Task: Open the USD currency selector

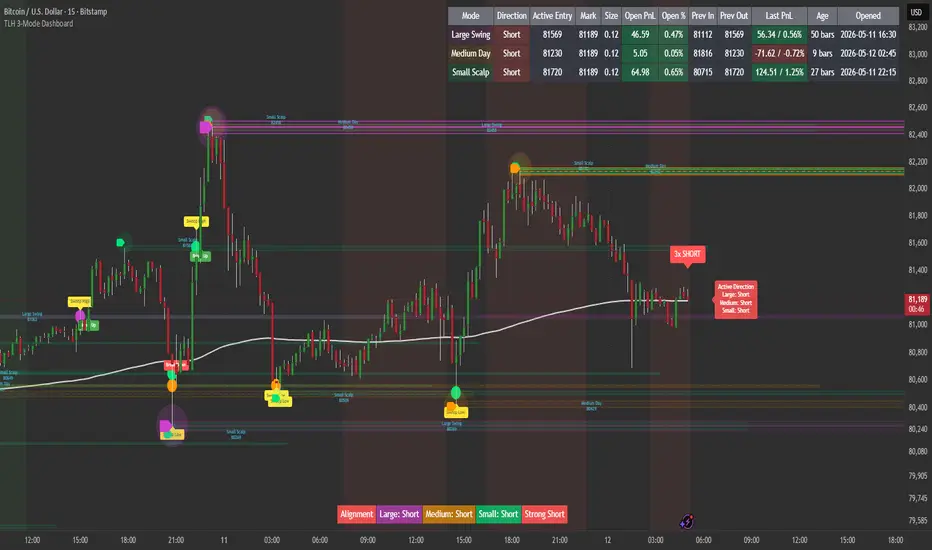Action: click(x=916, y=12)
